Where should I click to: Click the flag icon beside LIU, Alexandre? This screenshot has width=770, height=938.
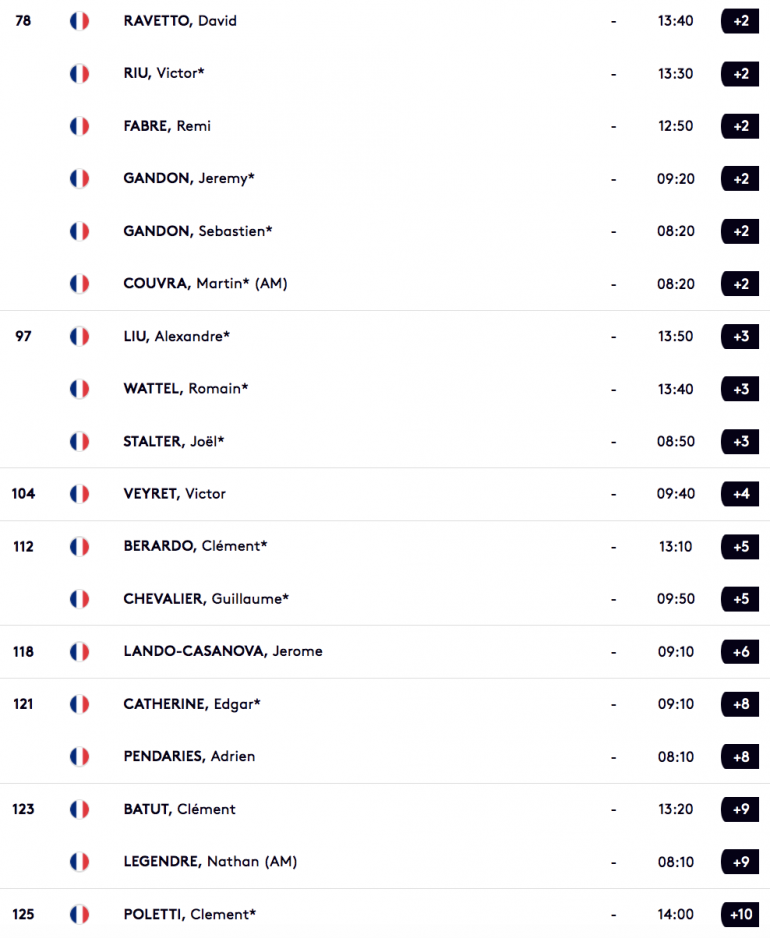[80, 336]
